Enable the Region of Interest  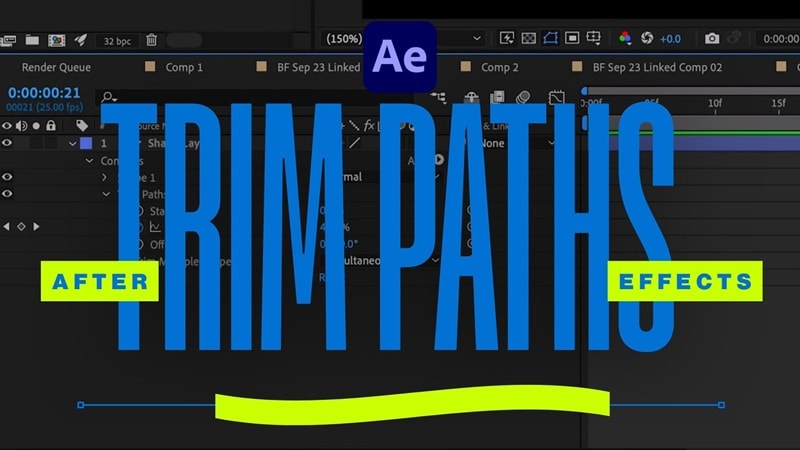[x=572, y=38]
